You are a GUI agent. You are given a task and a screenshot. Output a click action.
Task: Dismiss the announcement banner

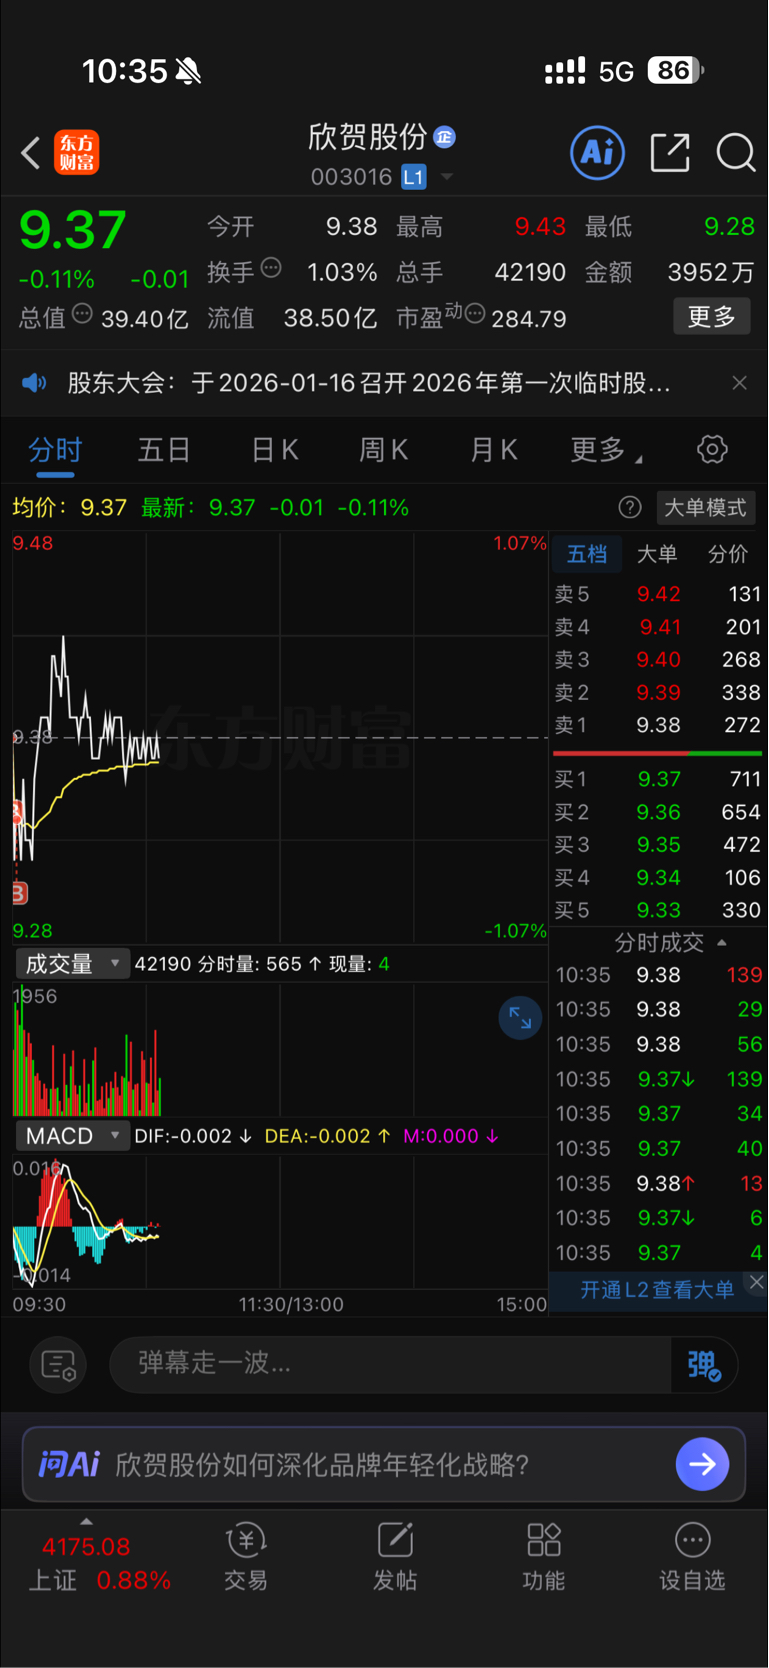739,383
